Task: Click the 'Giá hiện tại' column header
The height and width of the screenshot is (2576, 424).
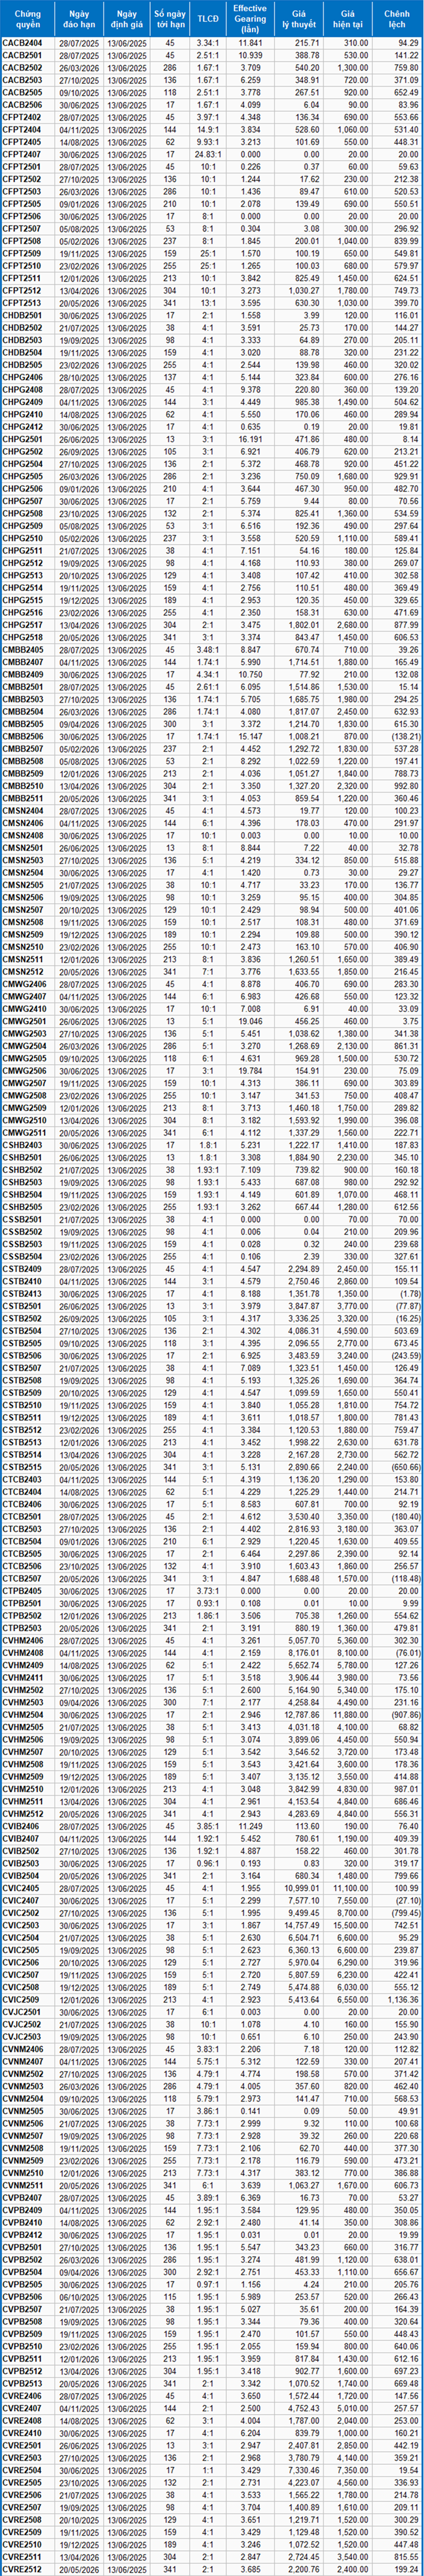Action: (348, 19)
